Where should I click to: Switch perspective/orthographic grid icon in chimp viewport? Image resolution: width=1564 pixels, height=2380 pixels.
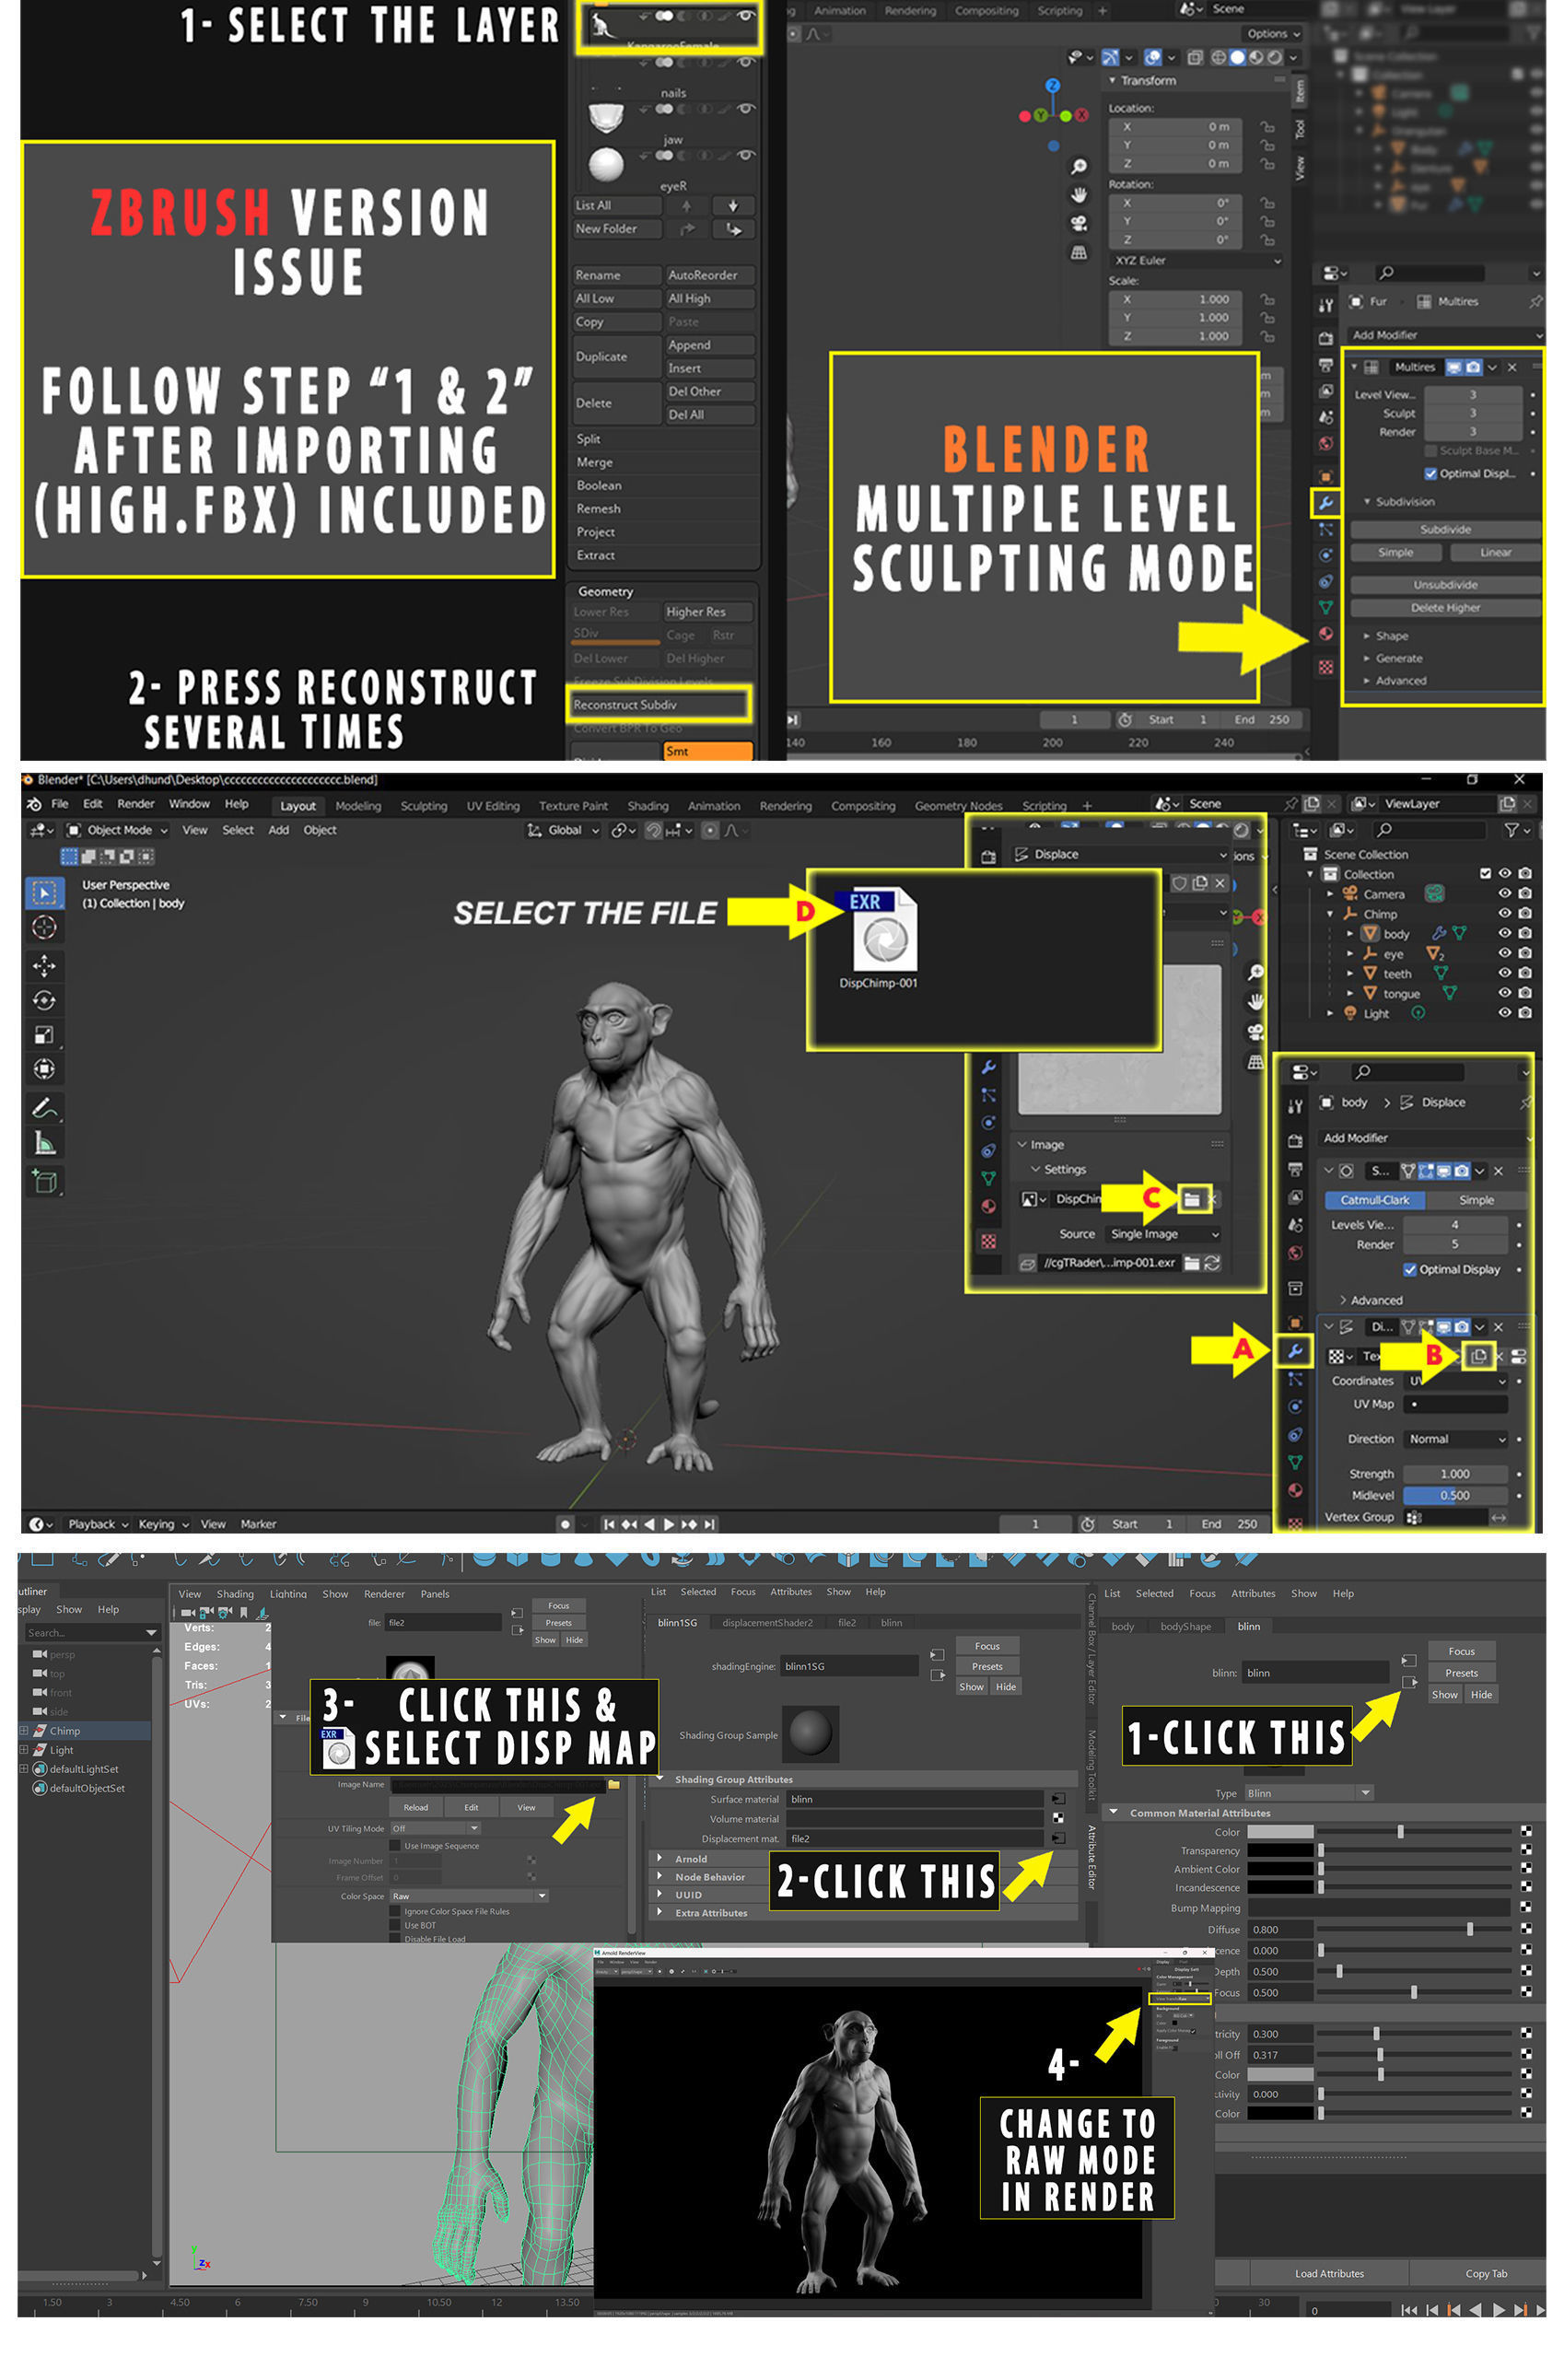click(1255, 1062)
